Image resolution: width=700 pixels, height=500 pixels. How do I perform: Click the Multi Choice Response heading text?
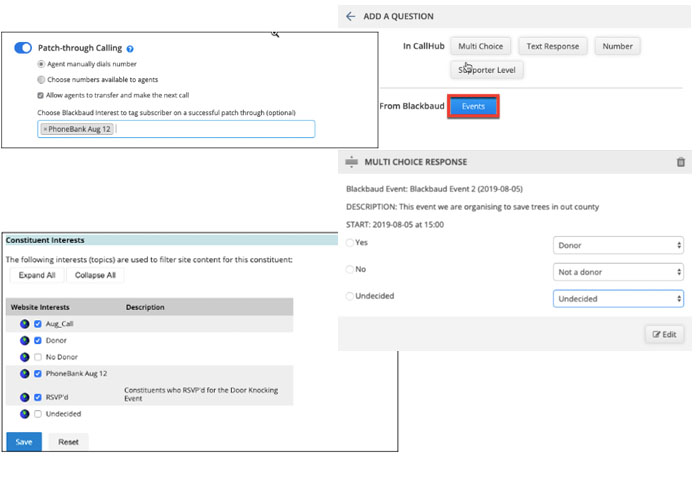(416, 162)
